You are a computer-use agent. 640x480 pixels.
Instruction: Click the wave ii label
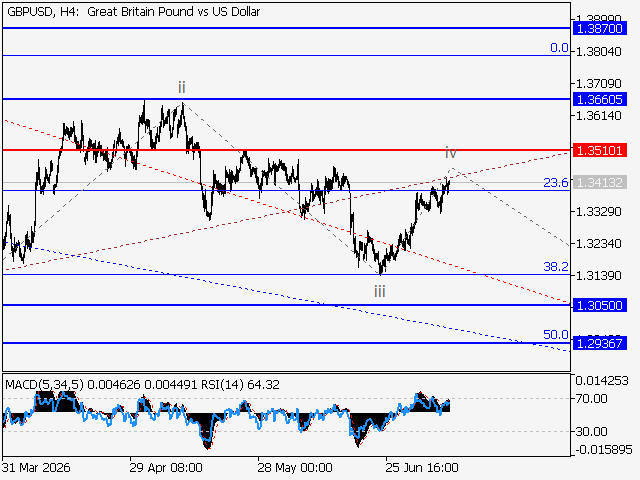tap(182, 87)
